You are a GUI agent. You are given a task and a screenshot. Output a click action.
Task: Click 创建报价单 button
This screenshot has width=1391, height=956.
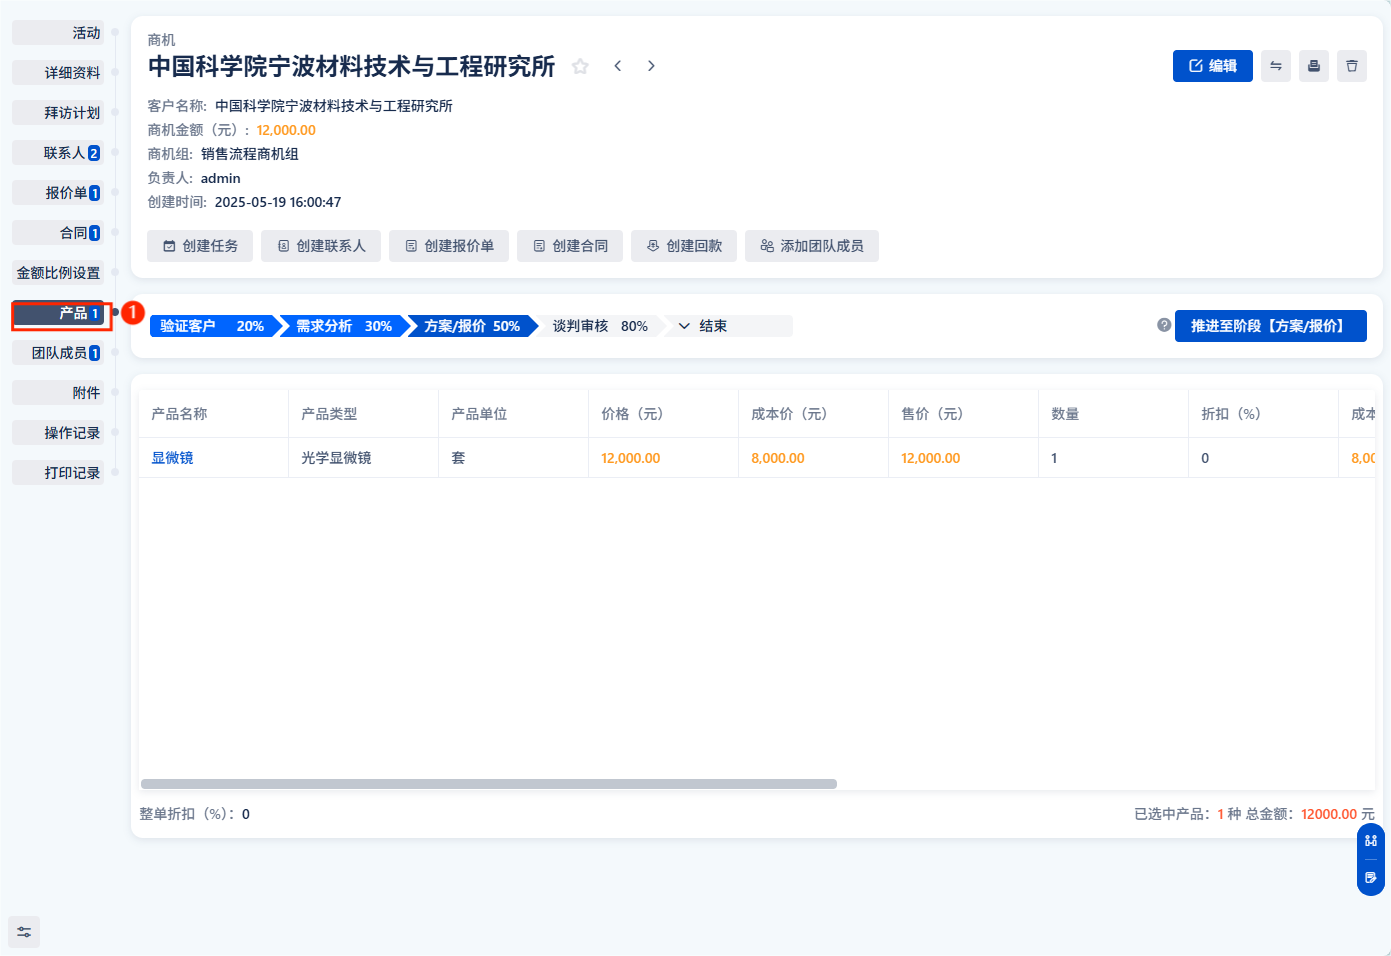[x=449, y=246]
